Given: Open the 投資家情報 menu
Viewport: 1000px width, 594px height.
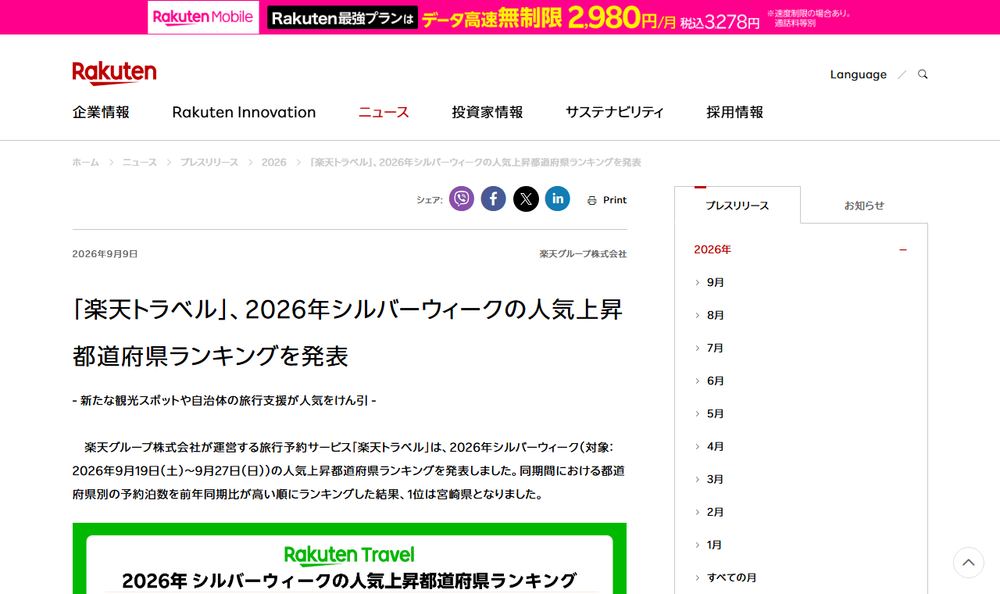Looking at the screenshot, I should pyautogui.click(x=487, y=112).
